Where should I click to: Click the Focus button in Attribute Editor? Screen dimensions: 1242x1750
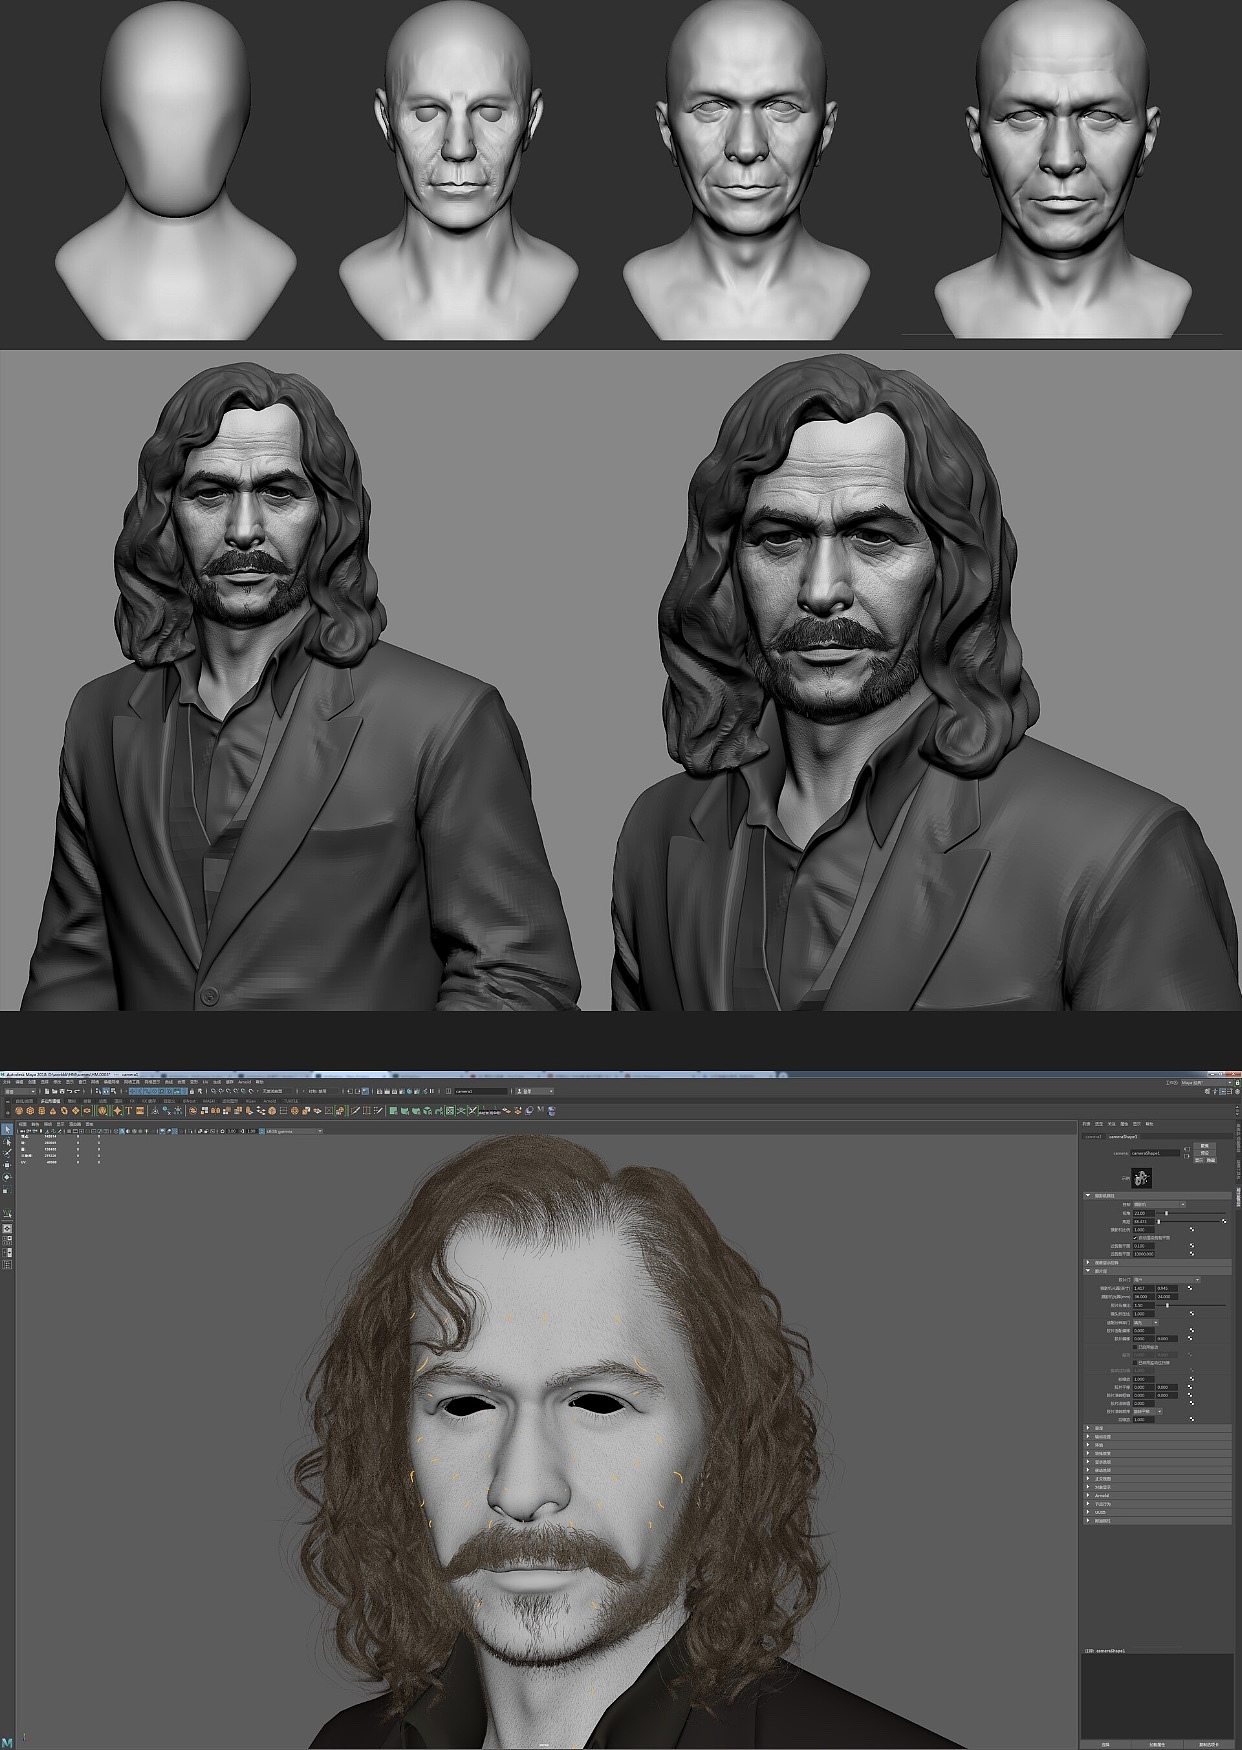click(1204, 1146)
